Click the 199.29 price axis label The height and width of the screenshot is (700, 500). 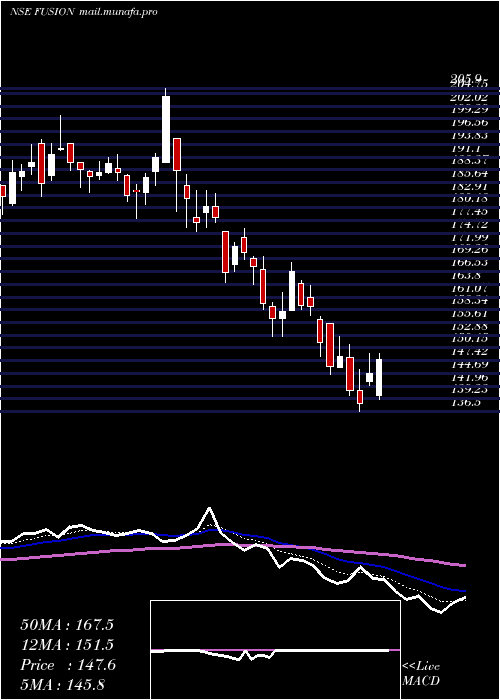(x=469, y=110)
